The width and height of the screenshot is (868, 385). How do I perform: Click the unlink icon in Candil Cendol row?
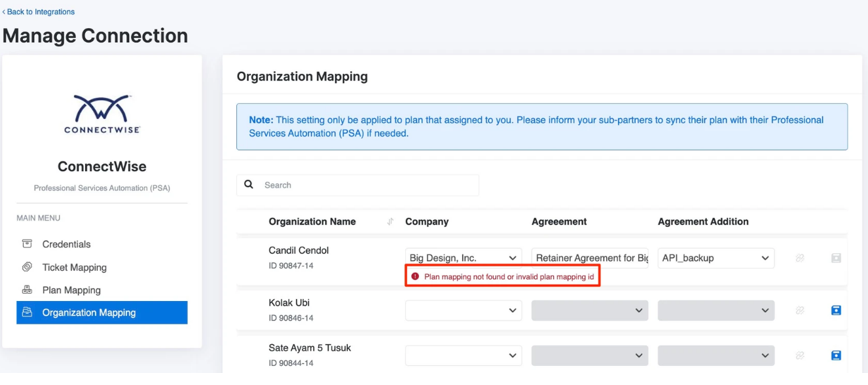point(799,258)
